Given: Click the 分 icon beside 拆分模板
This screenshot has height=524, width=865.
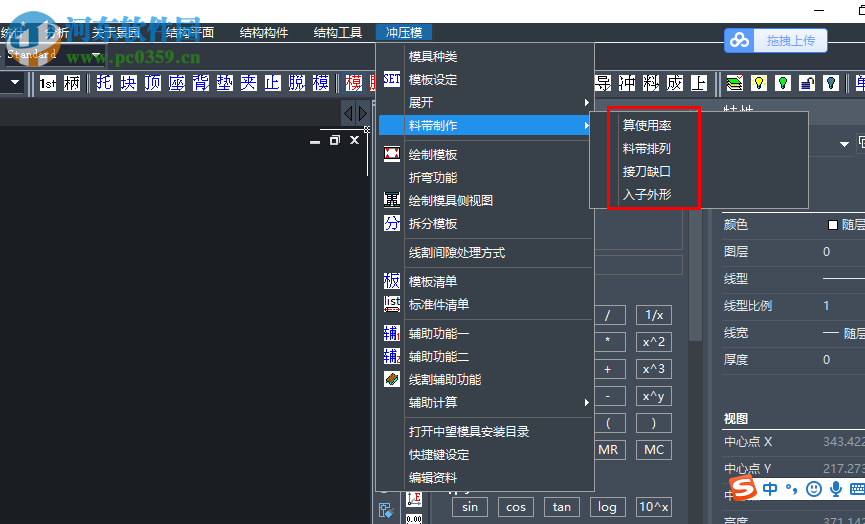Looking at the screenshot, I should pos(392,223).
